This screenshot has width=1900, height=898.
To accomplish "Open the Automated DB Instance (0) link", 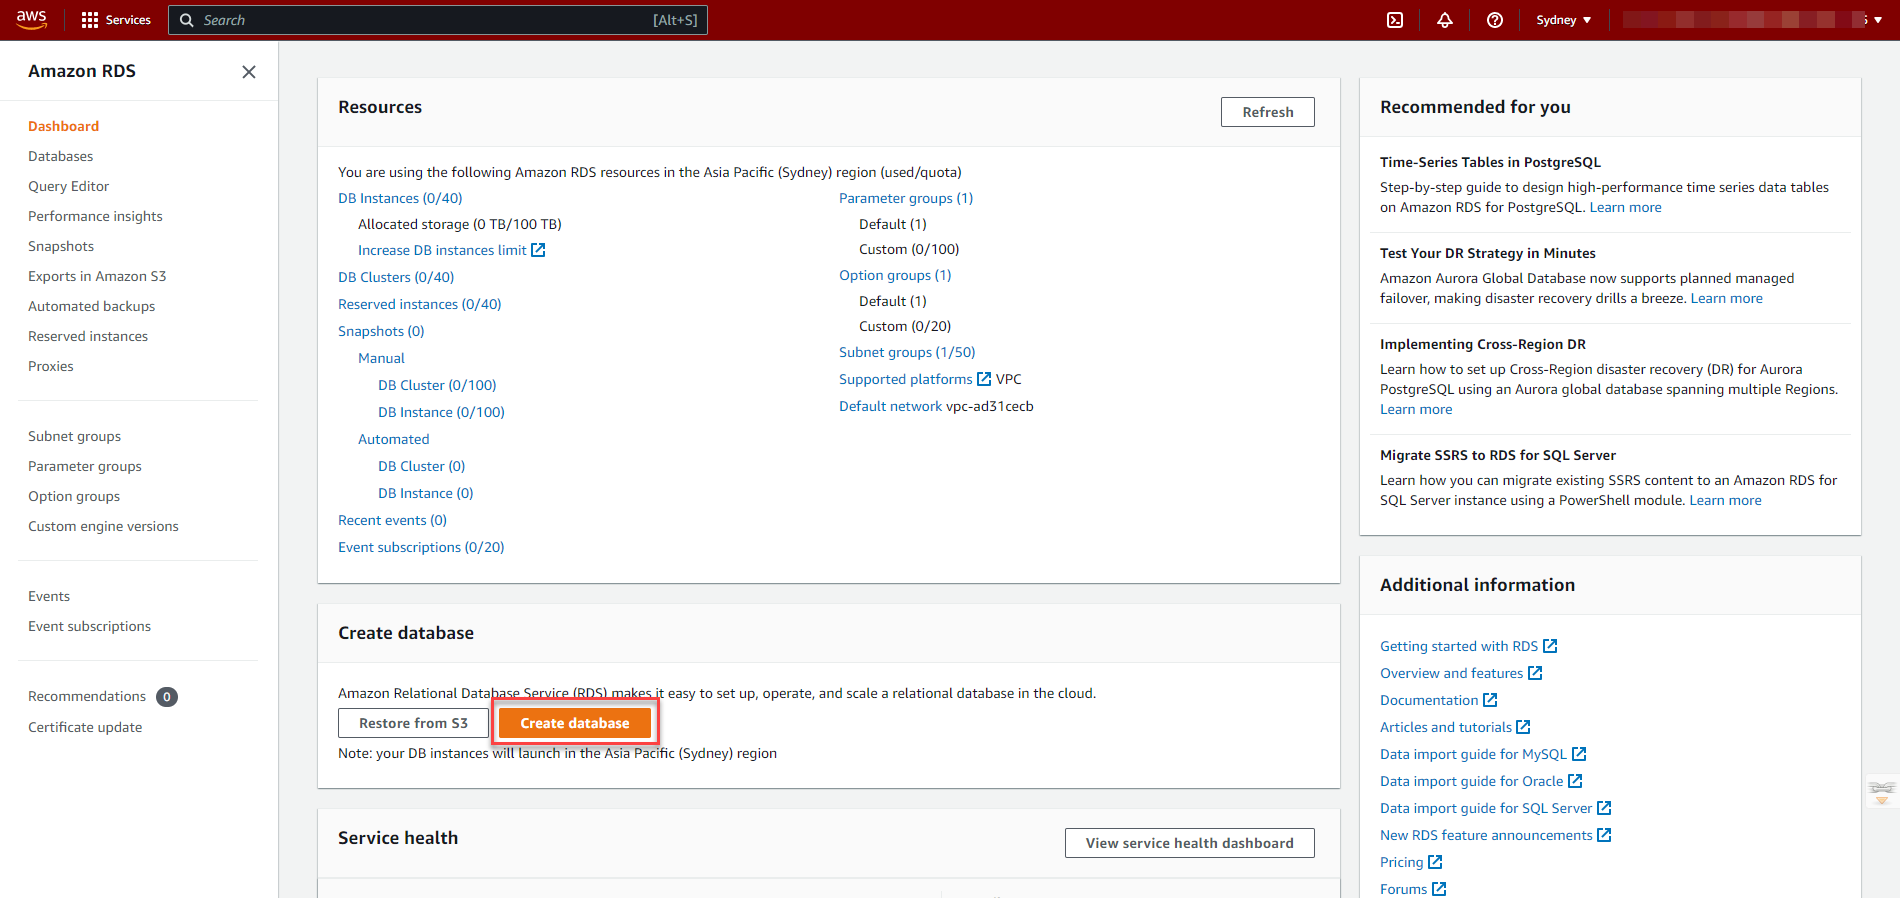I will click(x=426, y=493).
